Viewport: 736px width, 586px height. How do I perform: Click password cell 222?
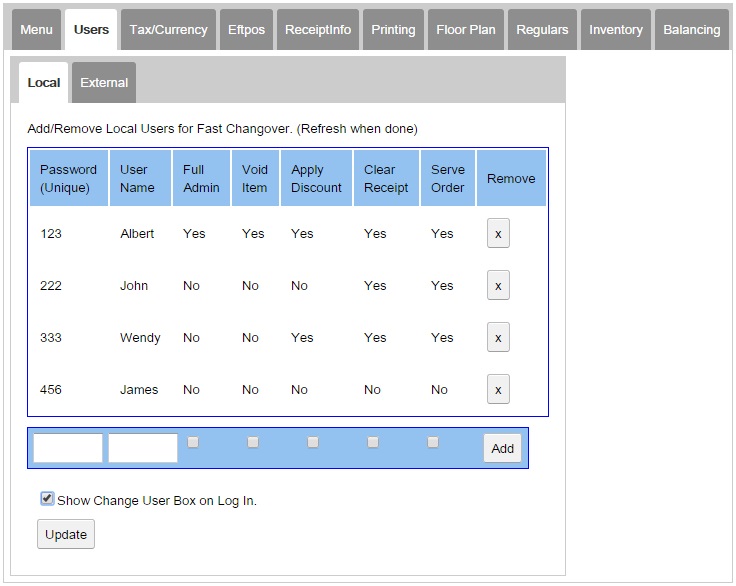tap(51, 285)
